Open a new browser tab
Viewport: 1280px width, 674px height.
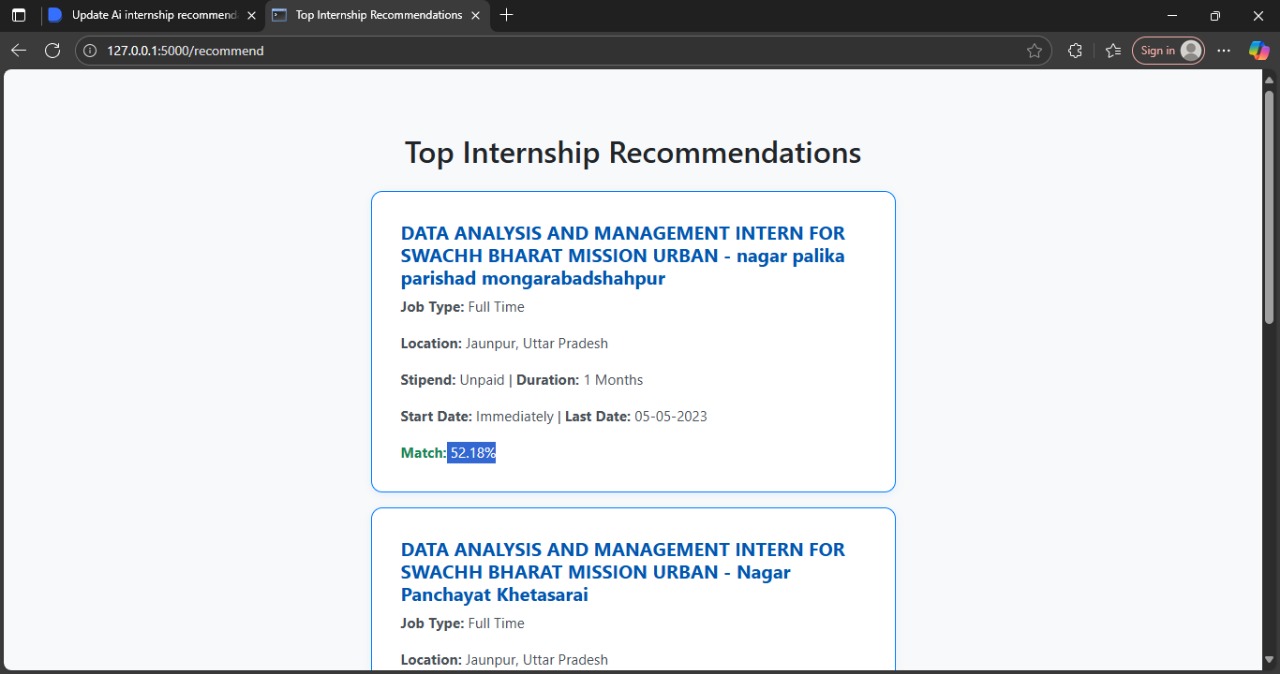(506, 15)
